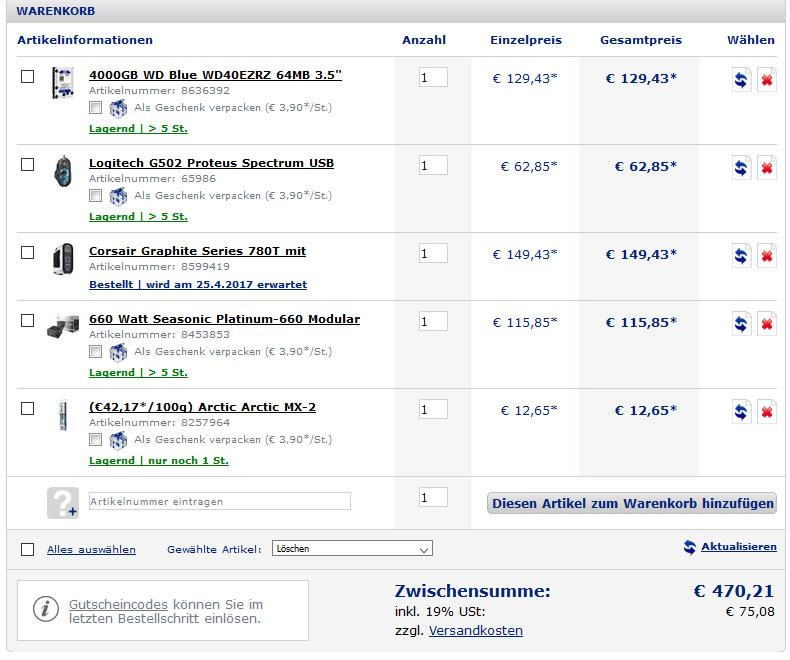Open Seasonic power supply thumbnail

[63, 326]
